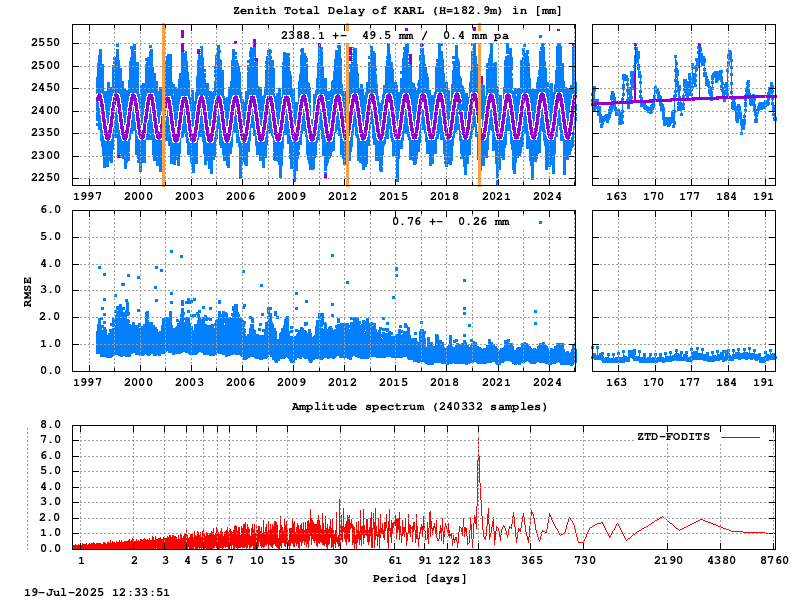Click the 'RMSE' vertical axis label

click(28, 291)
